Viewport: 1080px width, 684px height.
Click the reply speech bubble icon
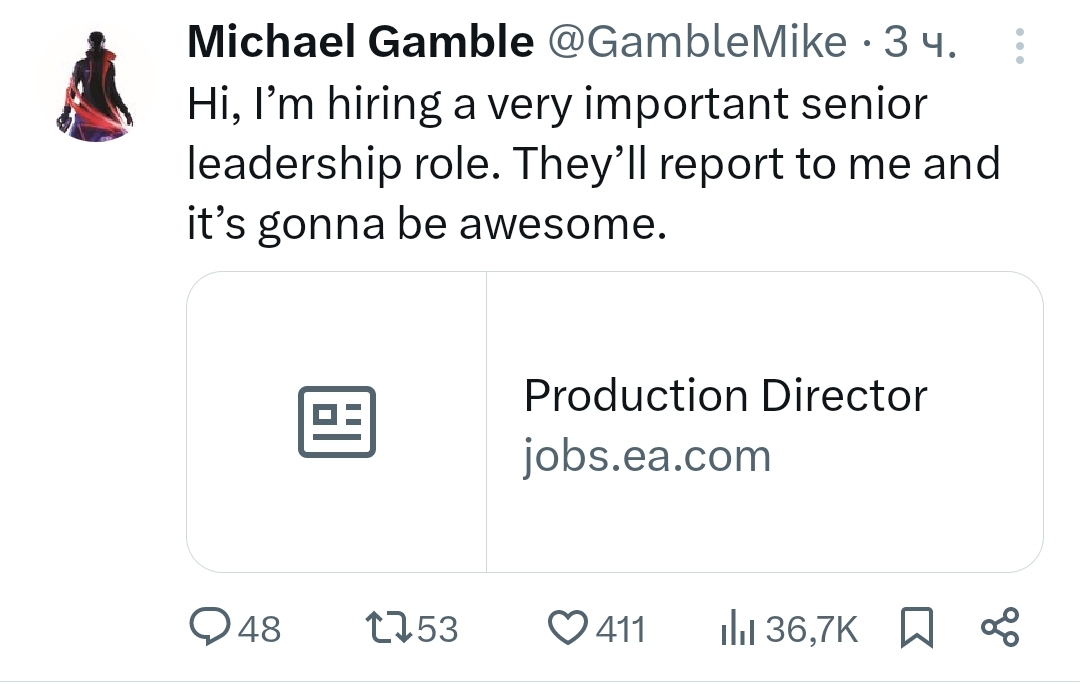pyautogui.click(x=209, y=628)
